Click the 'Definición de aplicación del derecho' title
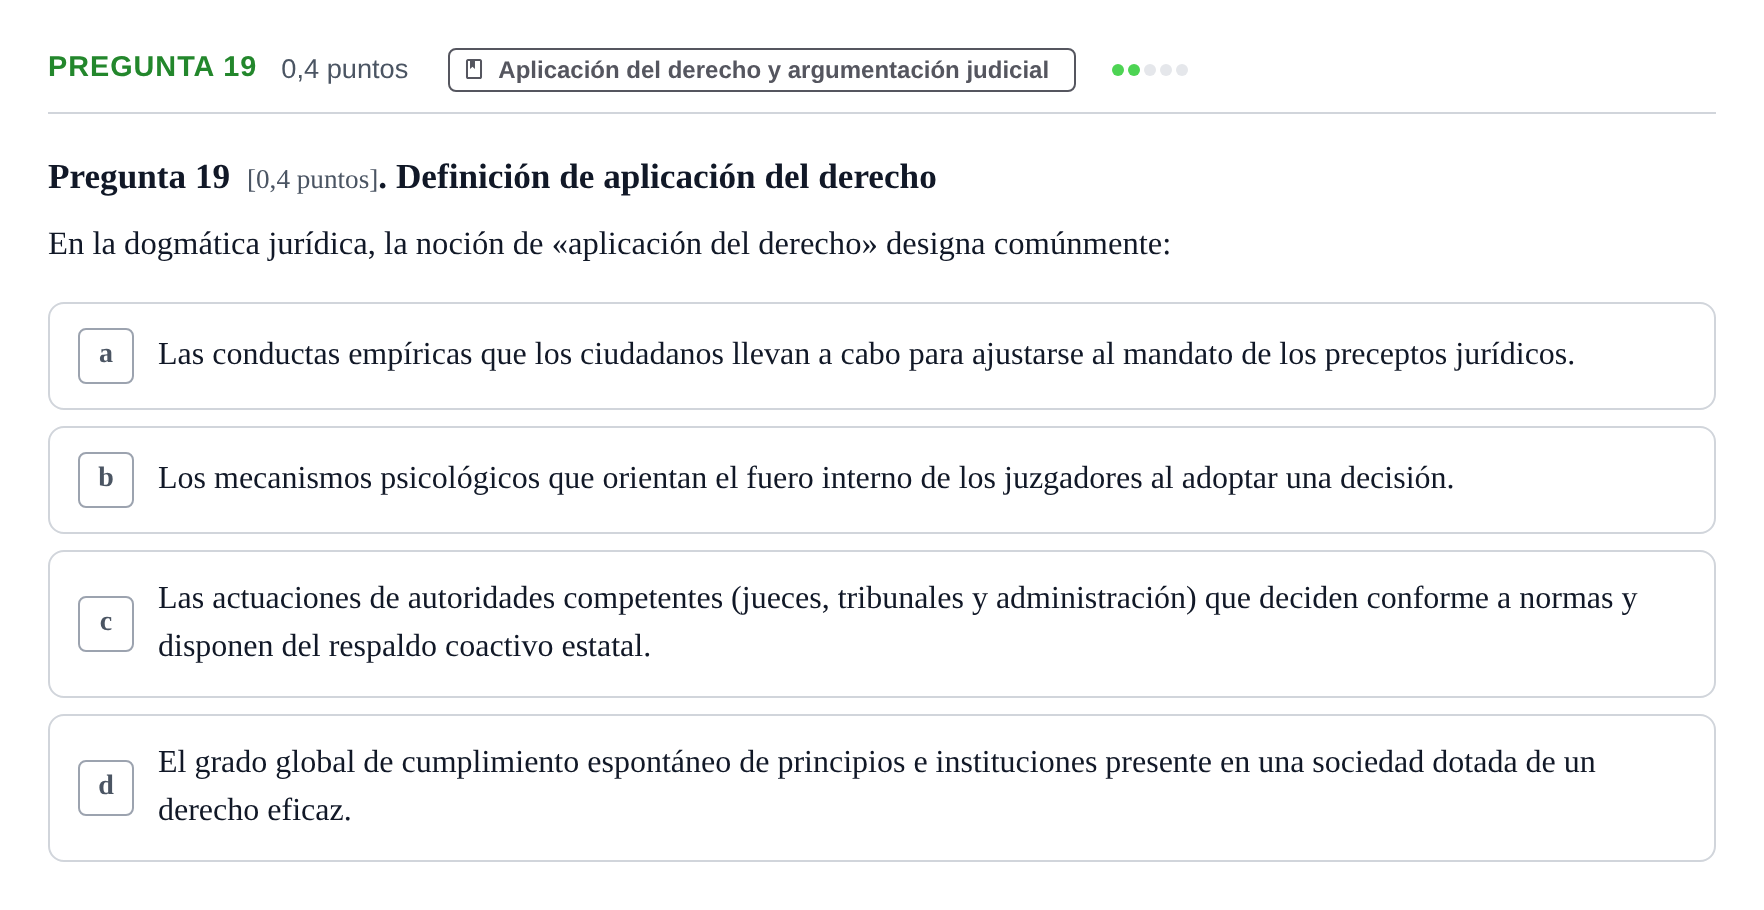This screenshot has width=1764, height=910. coord(666,177)
